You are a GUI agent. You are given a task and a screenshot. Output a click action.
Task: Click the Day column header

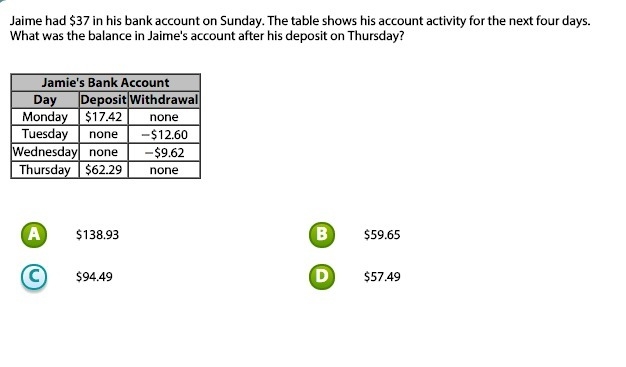[45, 100]
